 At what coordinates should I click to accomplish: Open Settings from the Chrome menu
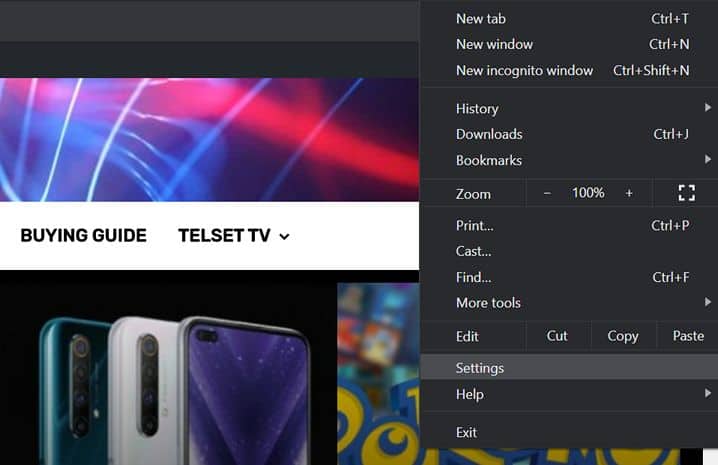point(569,368)
